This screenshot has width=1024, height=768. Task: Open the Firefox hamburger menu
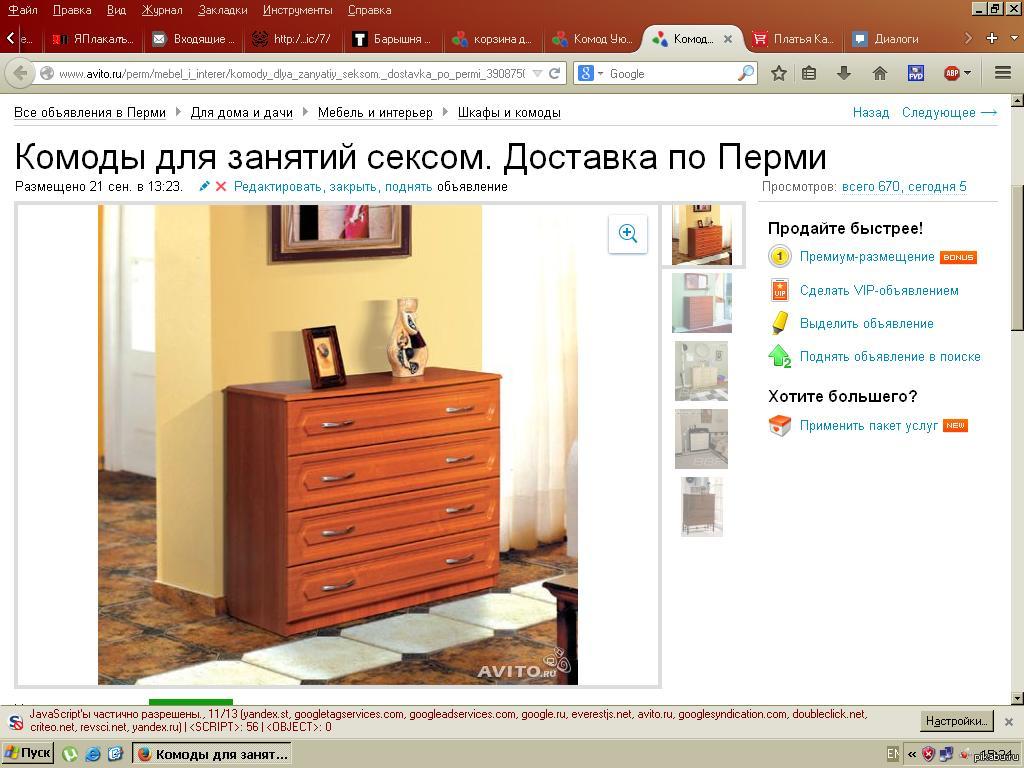click(x=1003, y=73)
